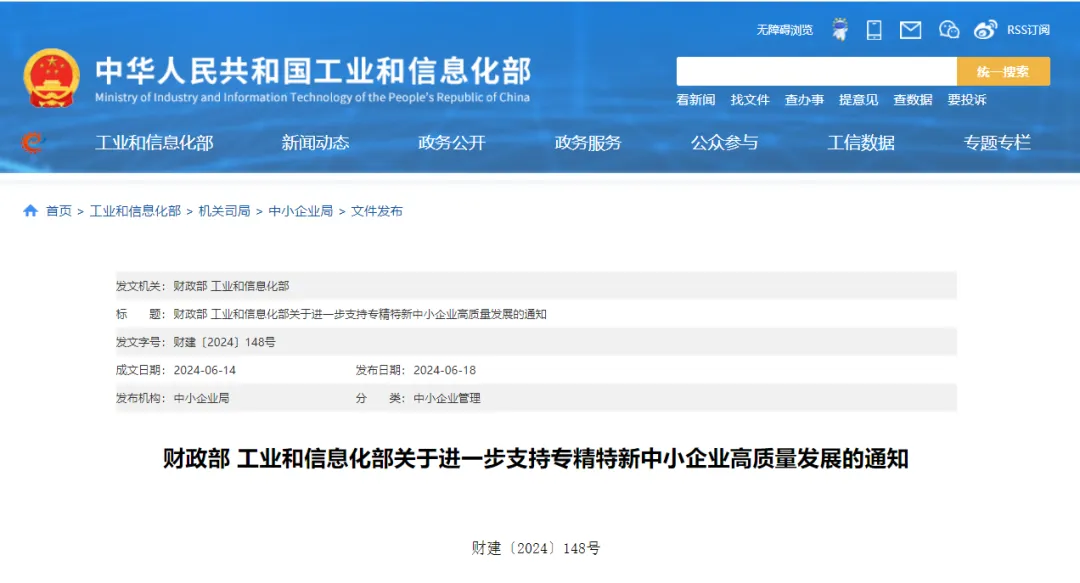1080x583 pixels.
Task: Select 发布日期 value 2024-06-18
Action: click(444, 370)
